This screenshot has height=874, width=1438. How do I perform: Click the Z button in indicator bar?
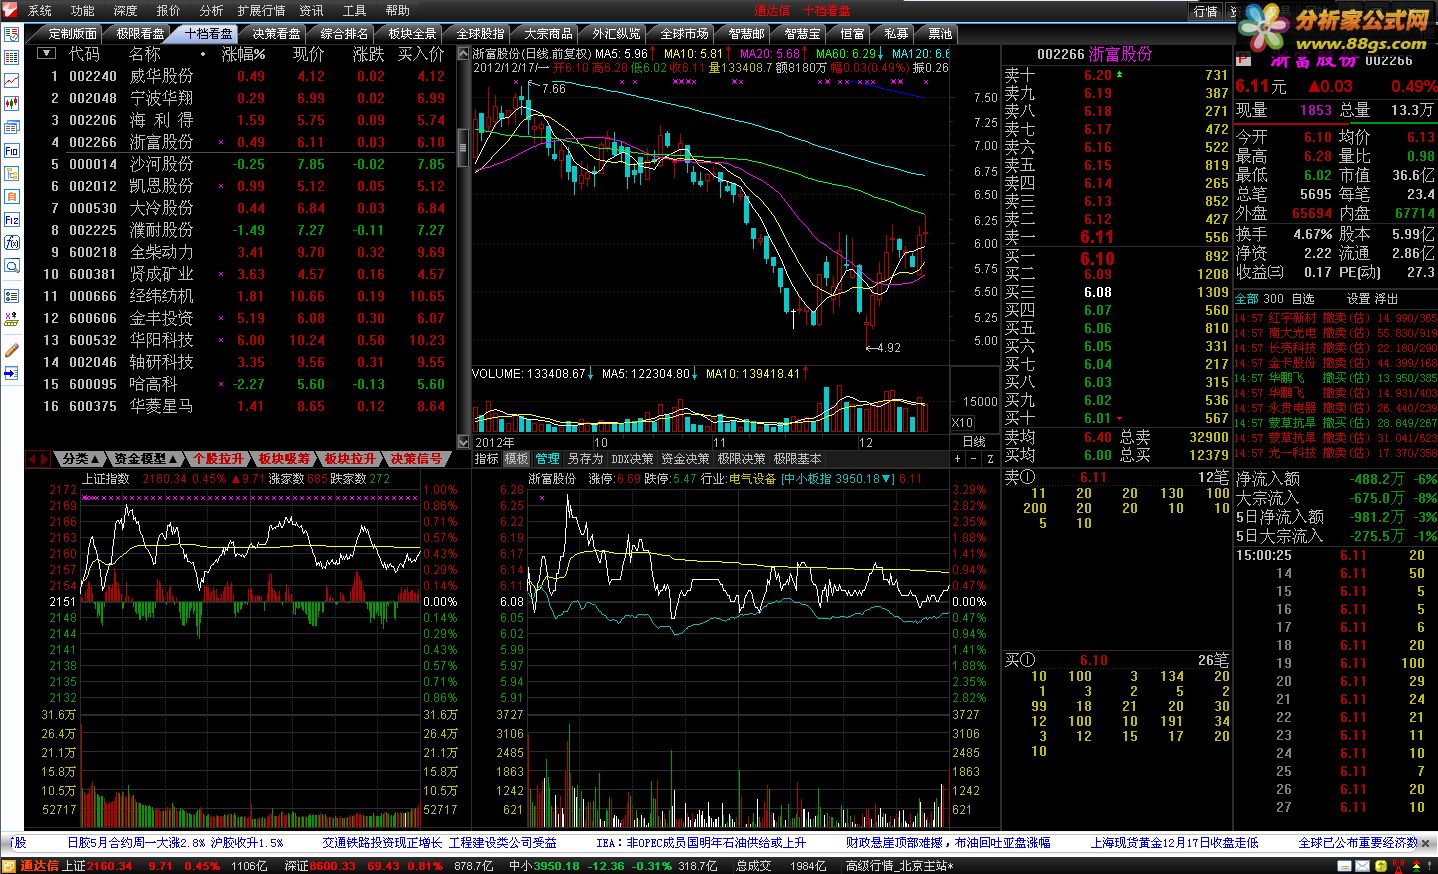pyautogui.click(x=990, y=459)
